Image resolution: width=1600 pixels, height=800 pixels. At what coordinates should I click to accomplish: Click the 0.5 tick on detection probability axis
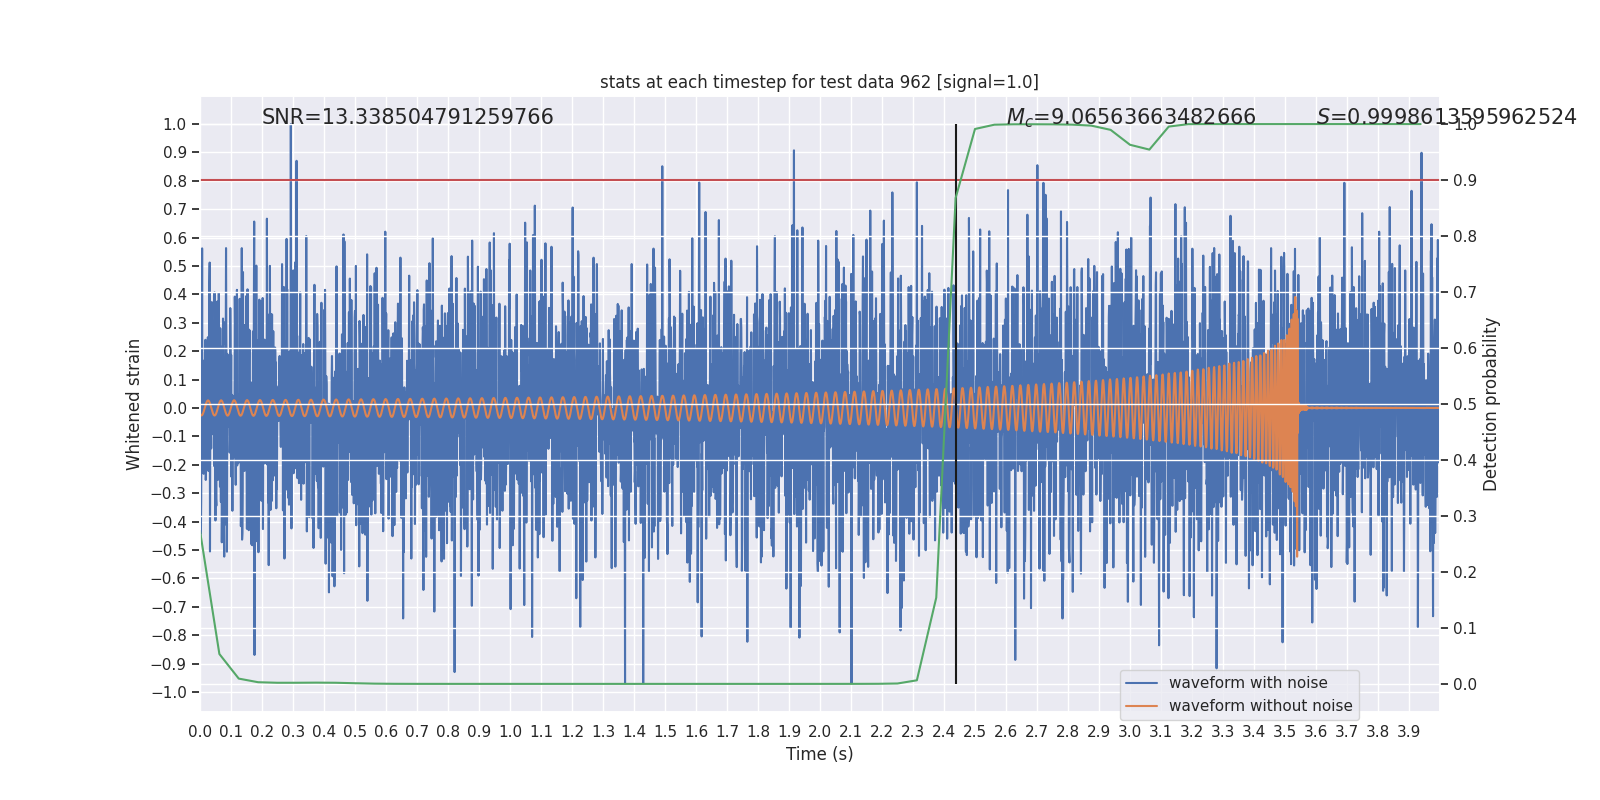click(1465, 404)
